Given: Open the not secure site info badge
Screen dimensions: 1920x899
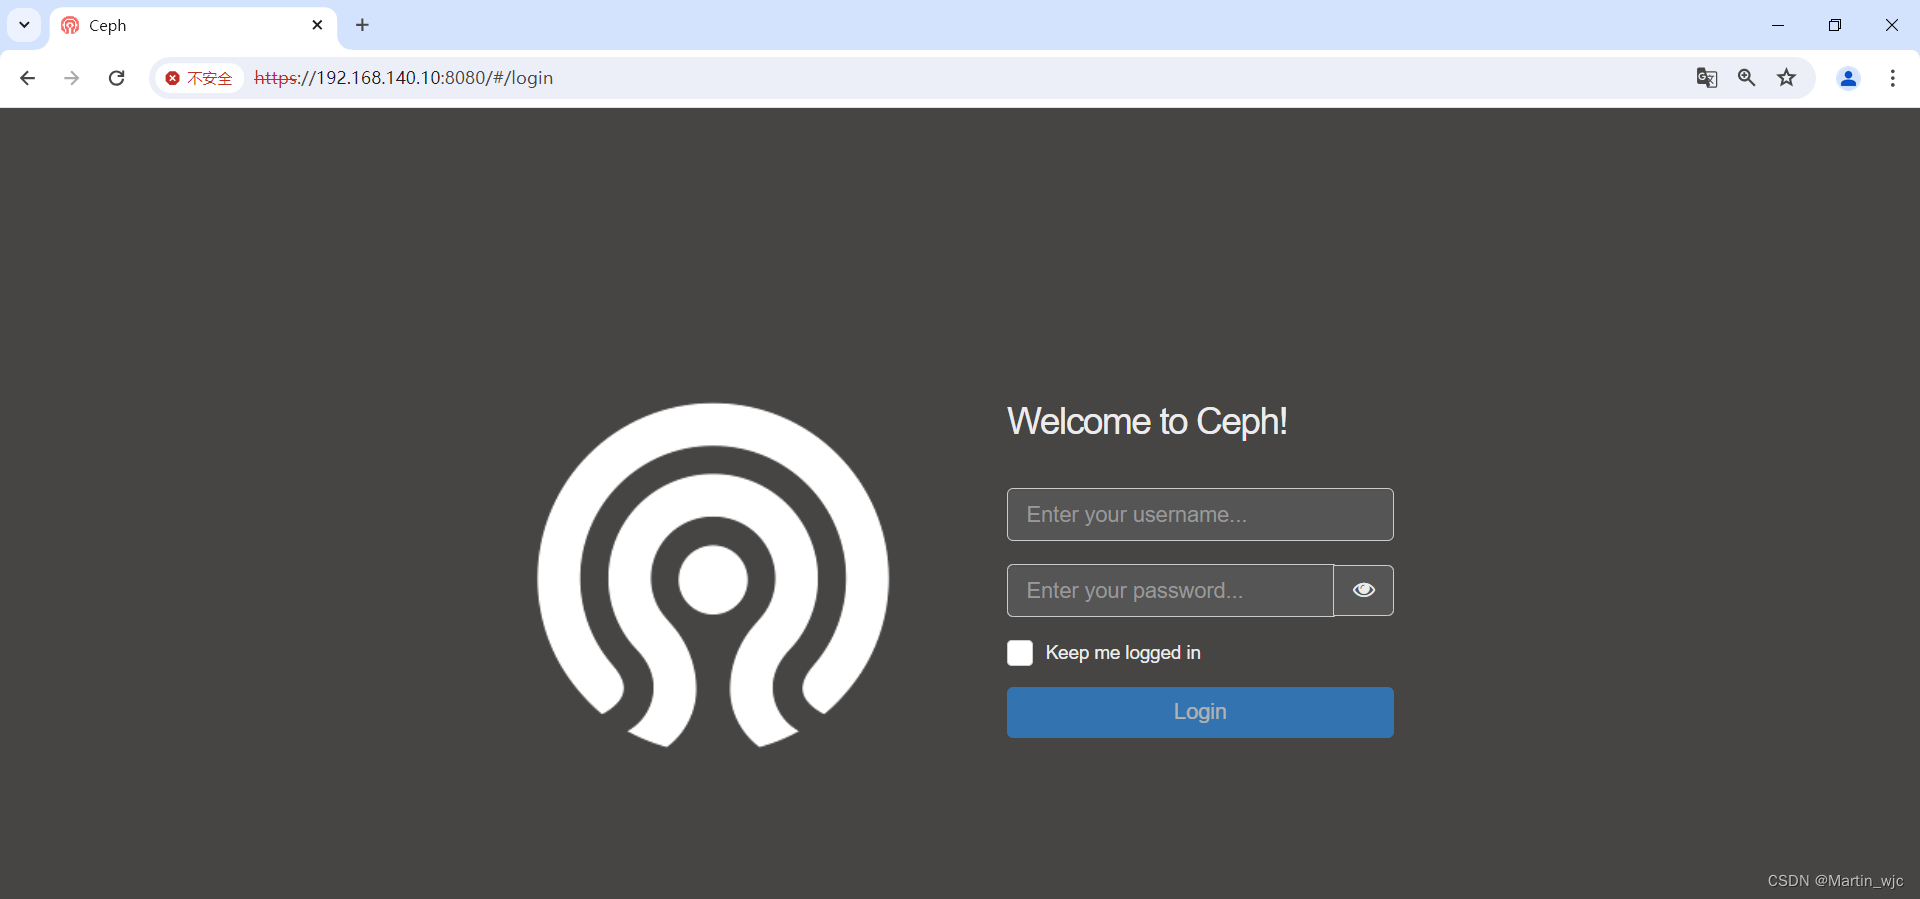Looking at the screenshot, I should tap(199, 78).
